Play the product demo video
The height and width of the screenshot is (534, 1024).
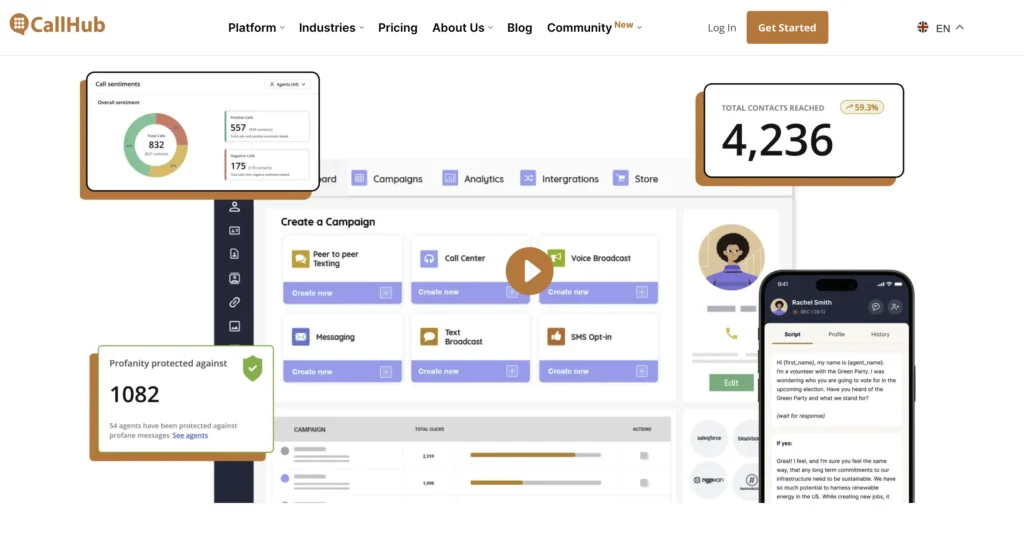pos(529,271)
